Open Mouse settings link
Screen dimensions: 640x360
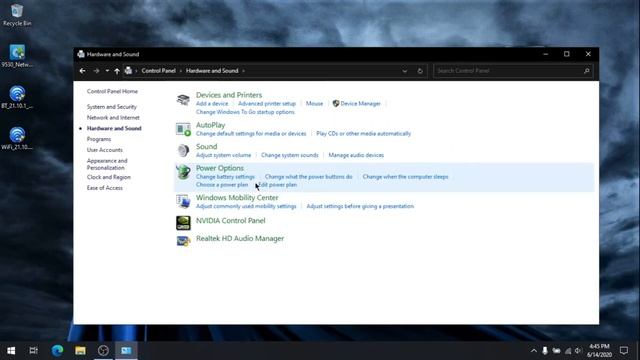tap(314, 104)
